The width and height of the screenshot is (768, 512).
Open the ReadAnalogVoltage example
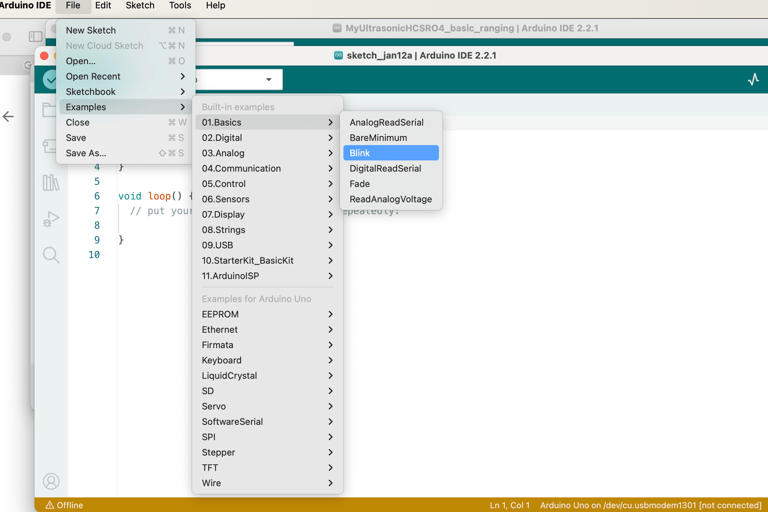[x=391, y=199]
